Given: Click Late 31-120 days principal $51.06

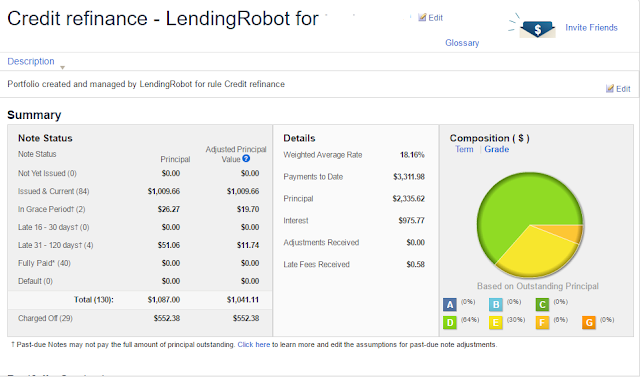Looking at the screenshot, I should tap(169, 245).
